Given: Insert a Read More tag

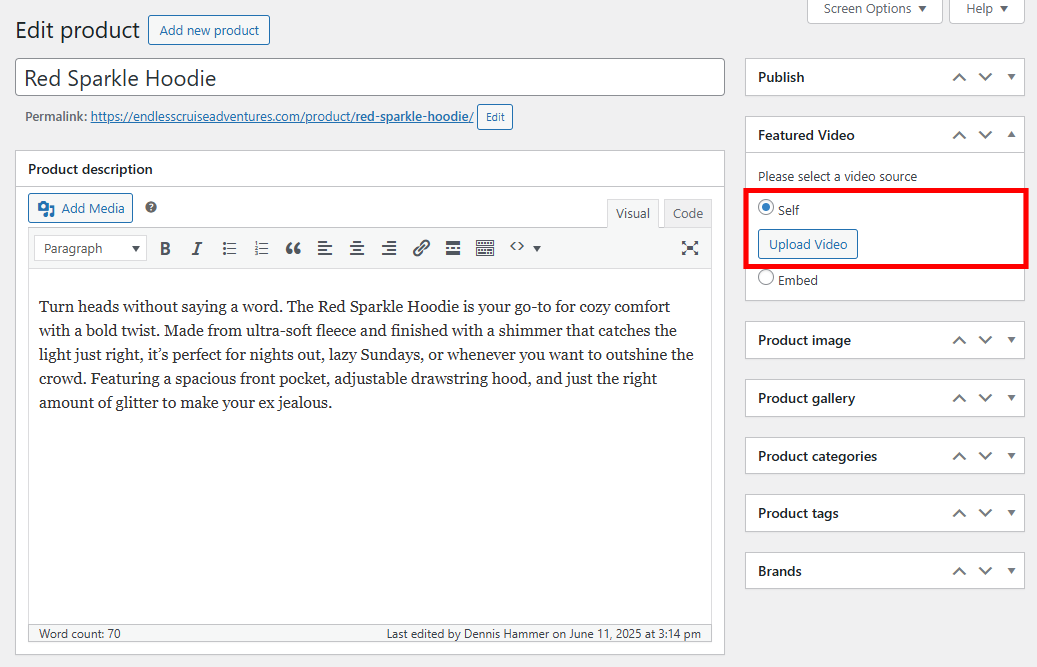Looking at the screenshot, I should coord(453,247).
